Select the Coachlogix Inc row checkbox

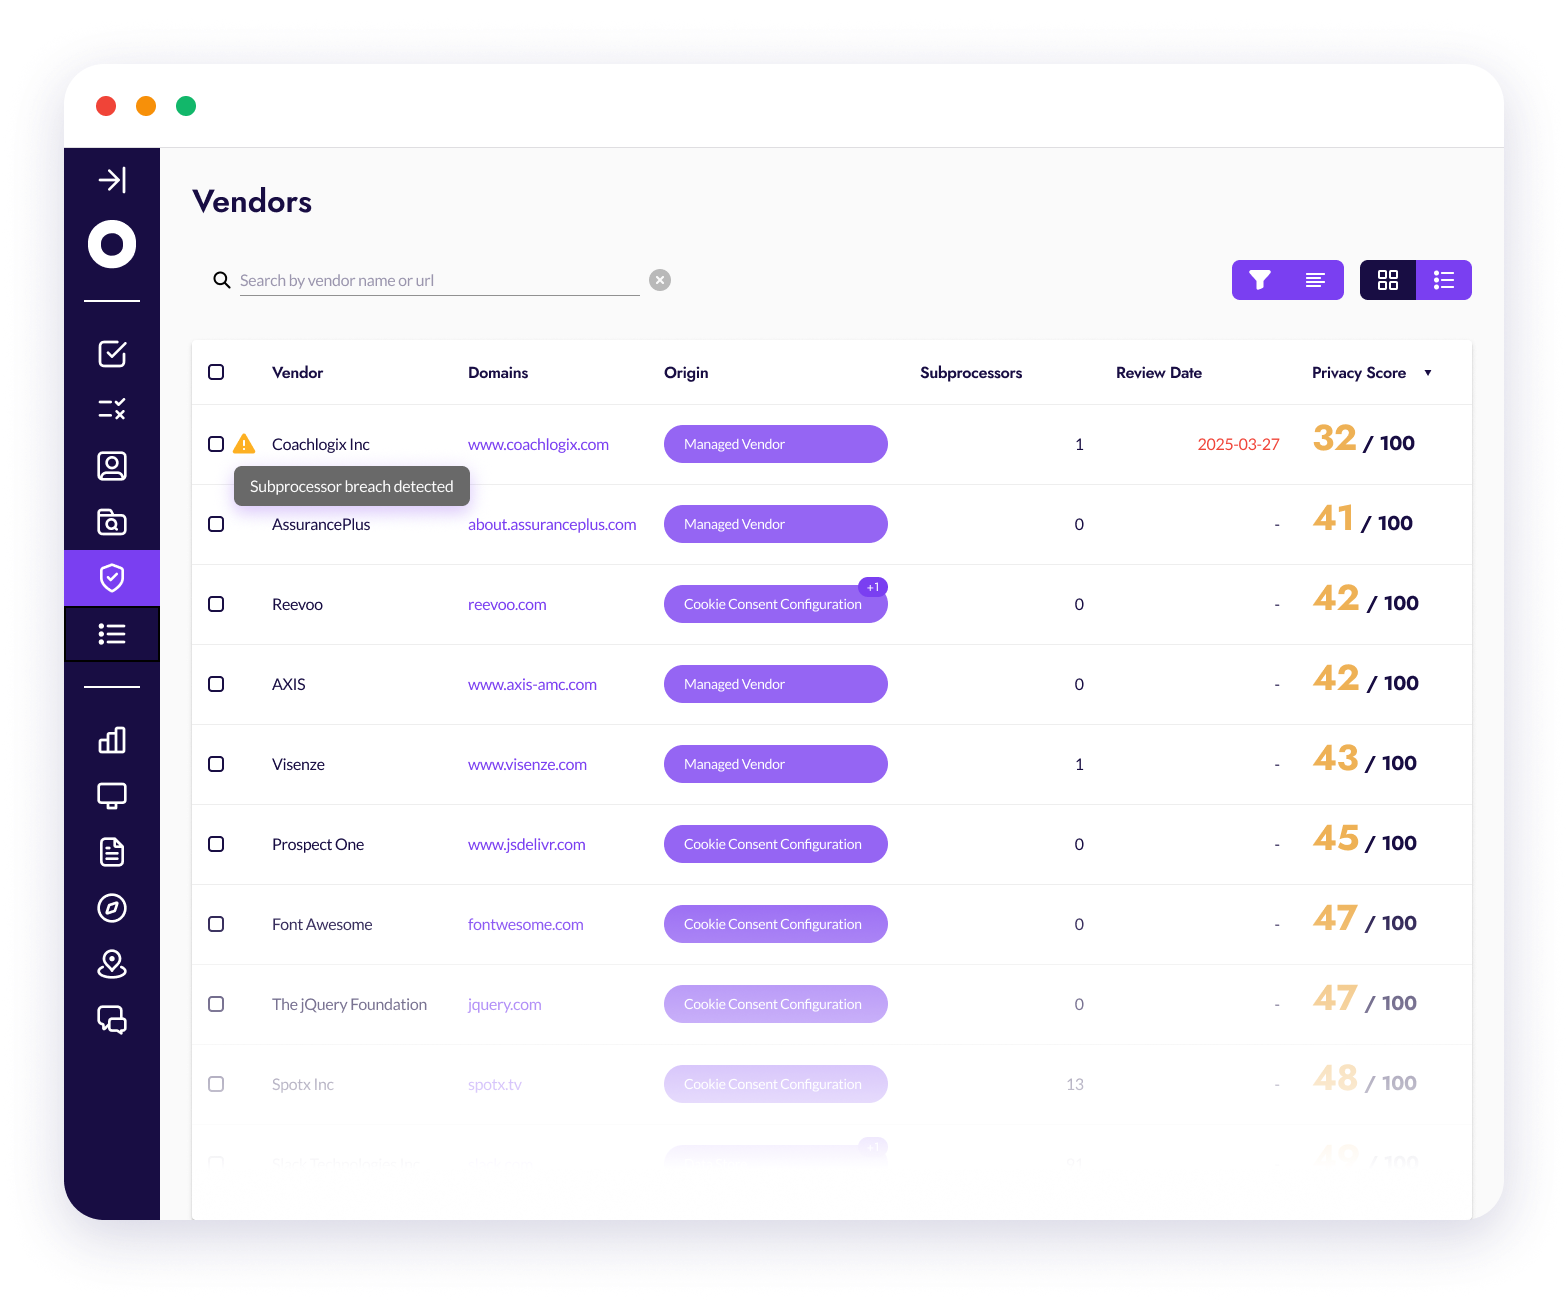216,444
